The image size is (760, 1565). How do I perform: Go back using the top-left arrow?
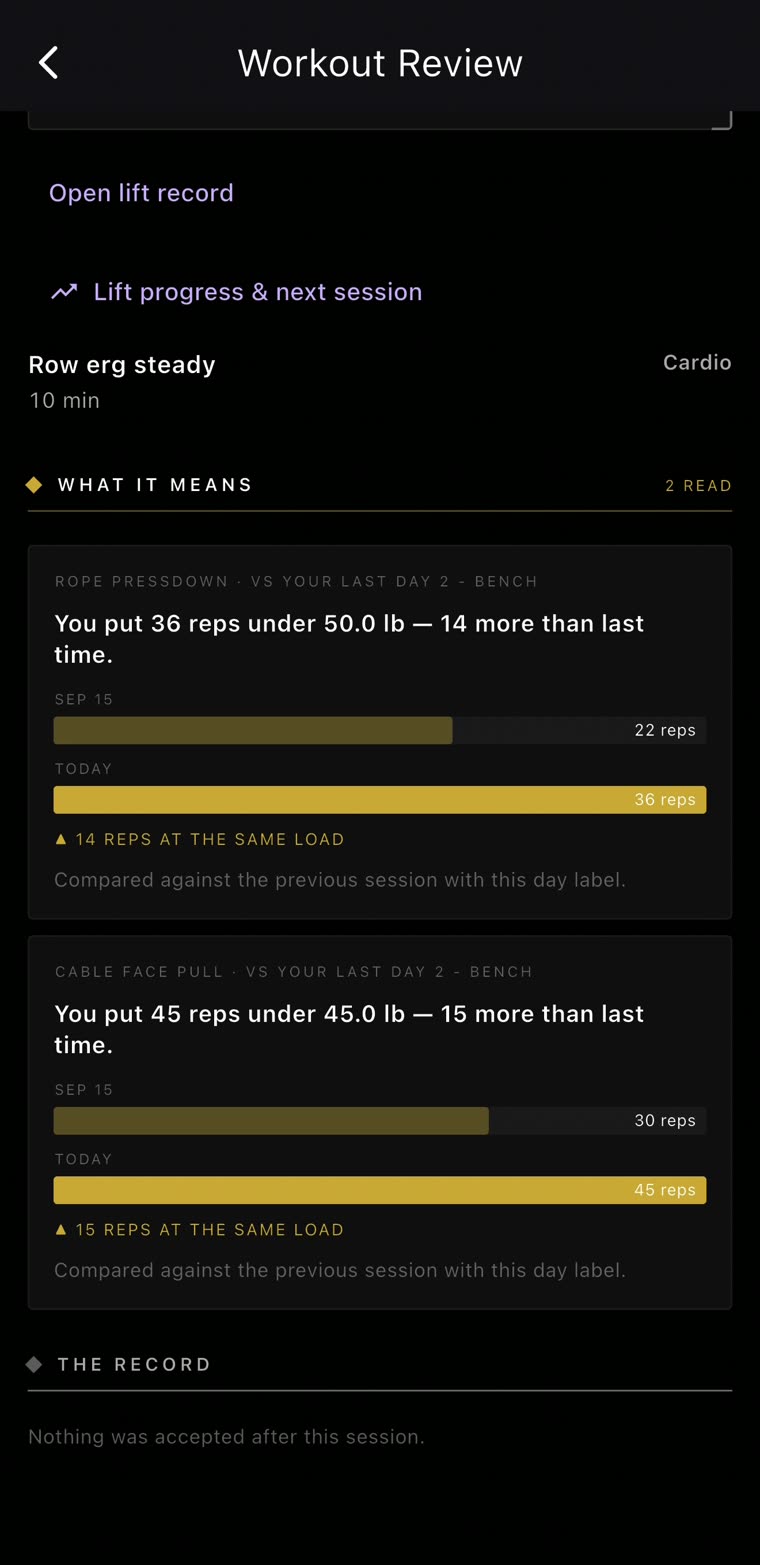click(x=48, y=62)
